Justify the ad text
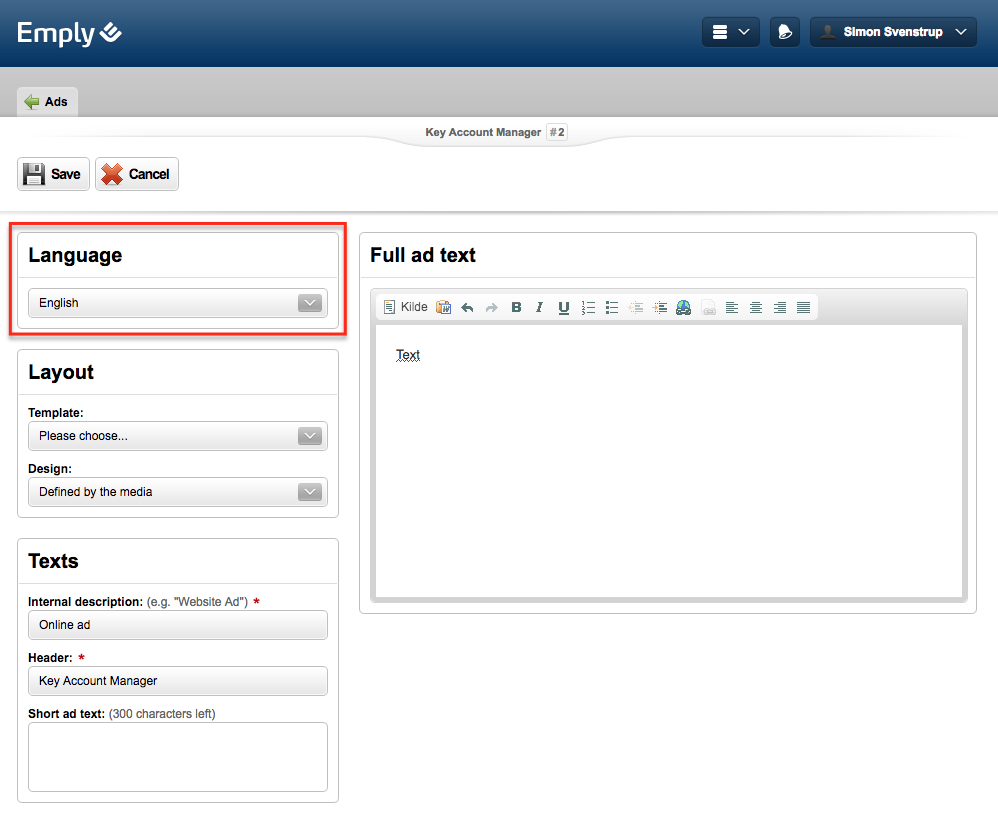Screen dimensions: 998x826 click(x=804, y=307)
